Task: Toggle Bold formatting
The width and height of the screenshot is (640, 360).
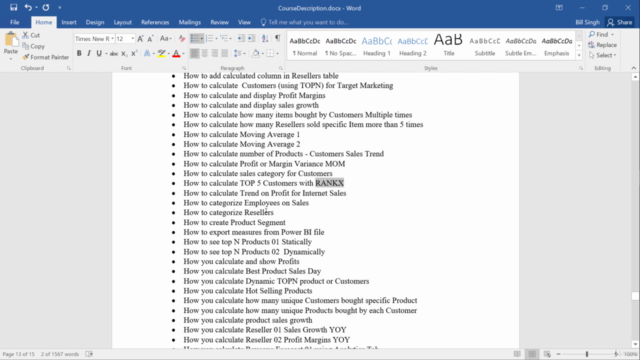Action: [x=79, y=53]
